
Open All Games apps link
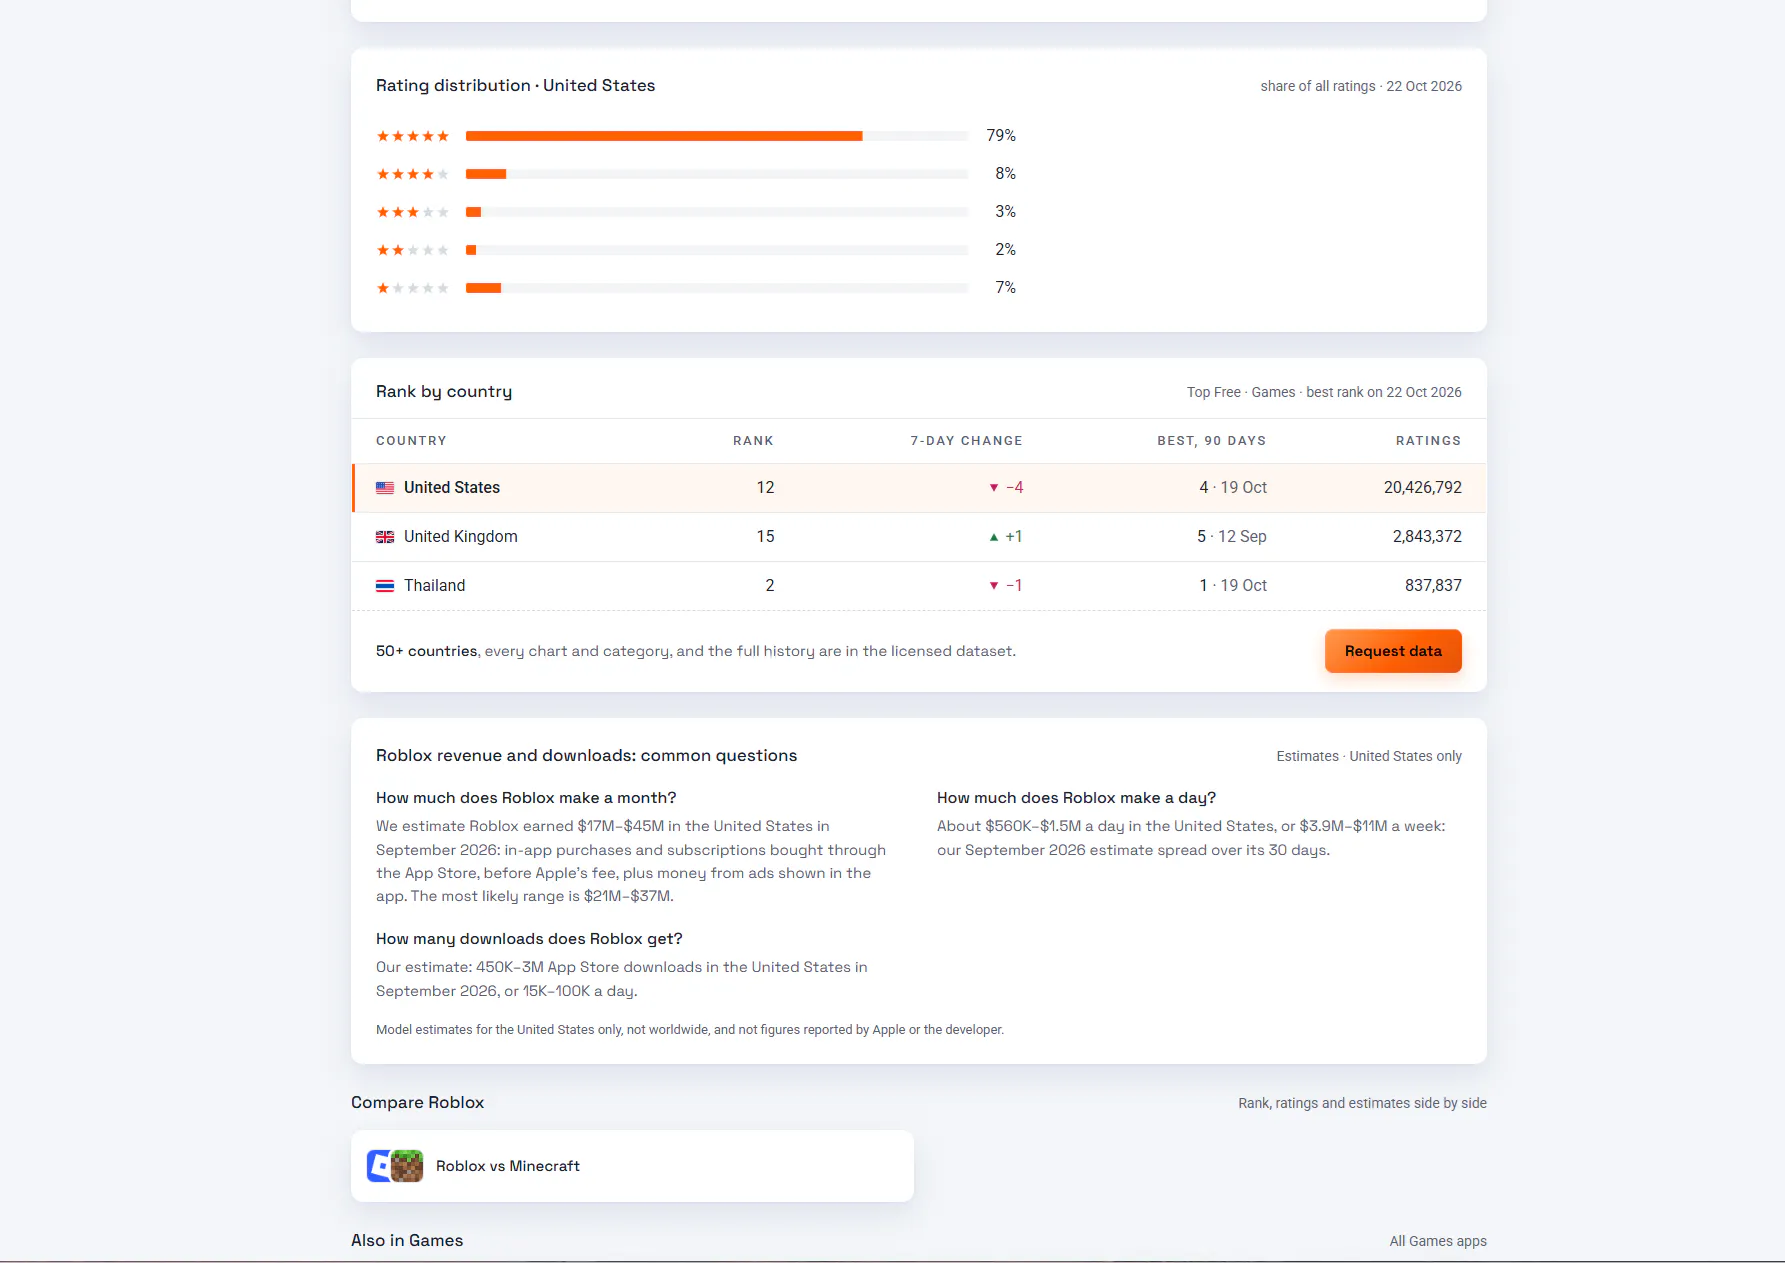tap(1438, 1241)
